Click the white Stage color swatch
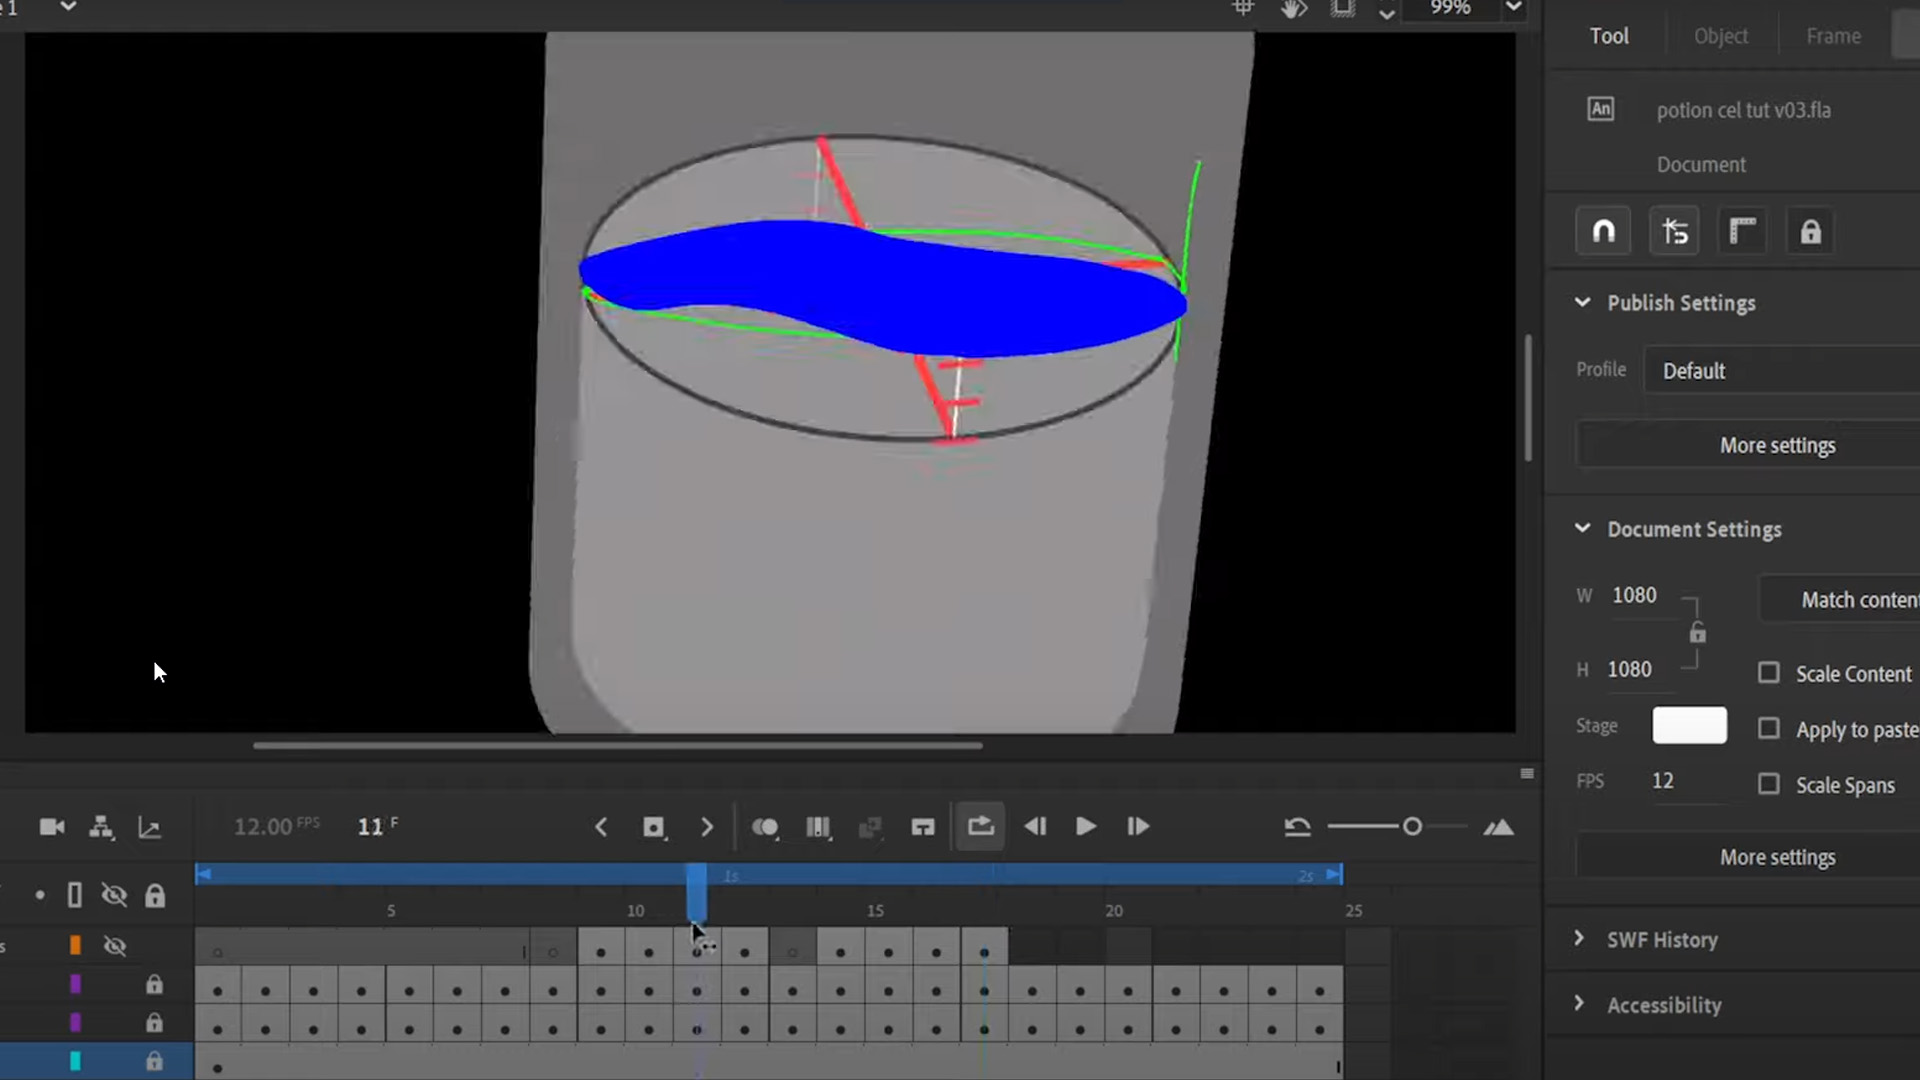Image resolution: width=1920 pixels, height=1080 pixels. click(x=1689, y=725)
